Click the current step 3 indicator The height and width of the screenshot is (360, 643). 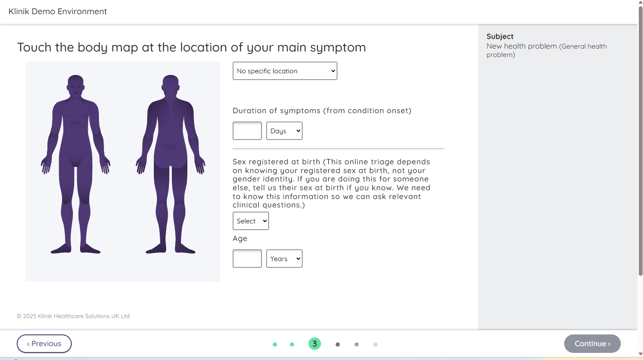tap(315, 344)
